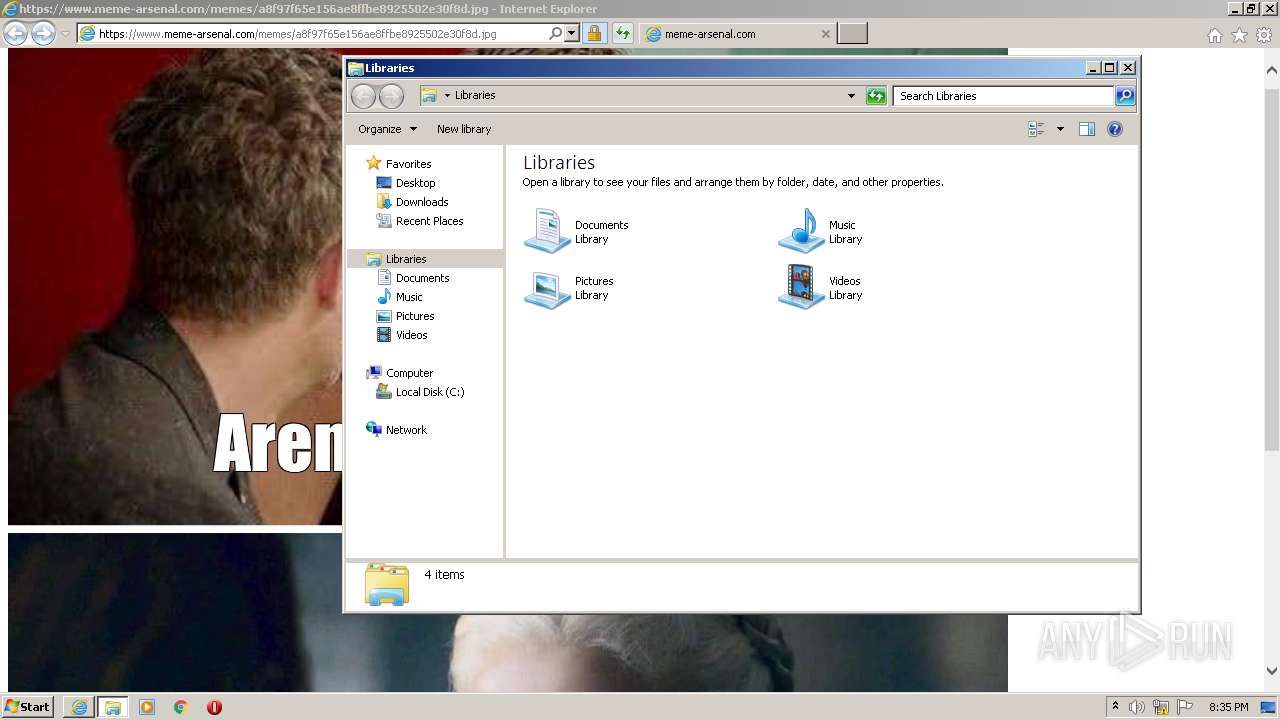Screen dimensions: 1280x720
Task: Click IE scrollbar down arrow
Action: [1272, 671]
